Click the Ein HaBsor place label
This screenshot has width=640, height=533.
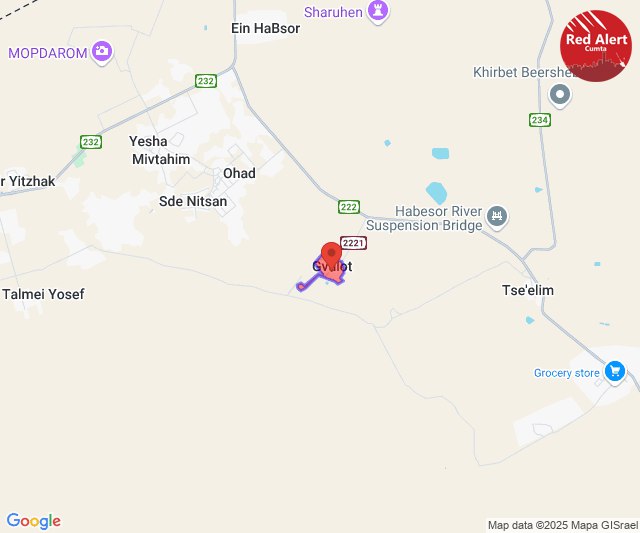(265, 28)
